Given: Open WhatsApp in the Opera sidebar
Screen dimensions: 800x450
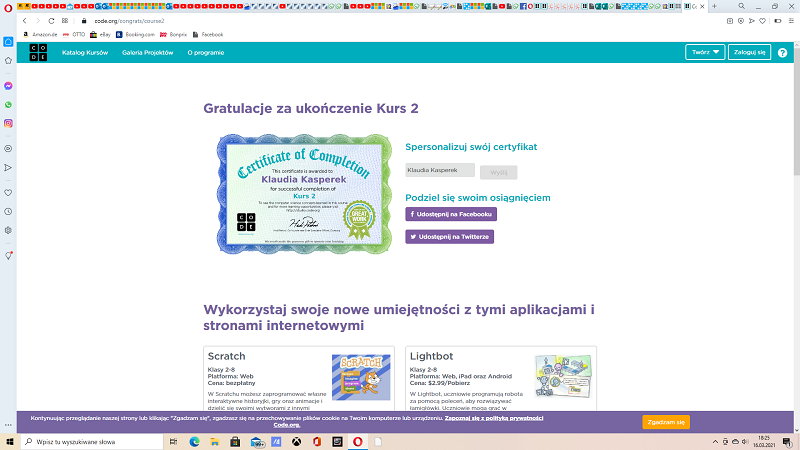Looking at the screenshot, I should (x=8, y=104).
